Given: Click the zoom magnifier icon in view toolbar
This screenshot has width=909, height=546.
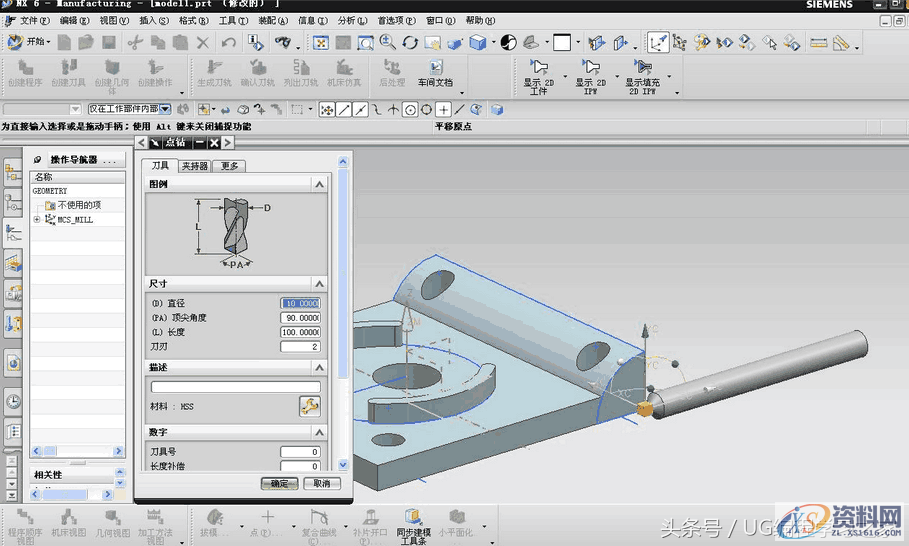Looking at the screenshot, I should [387, 42].
